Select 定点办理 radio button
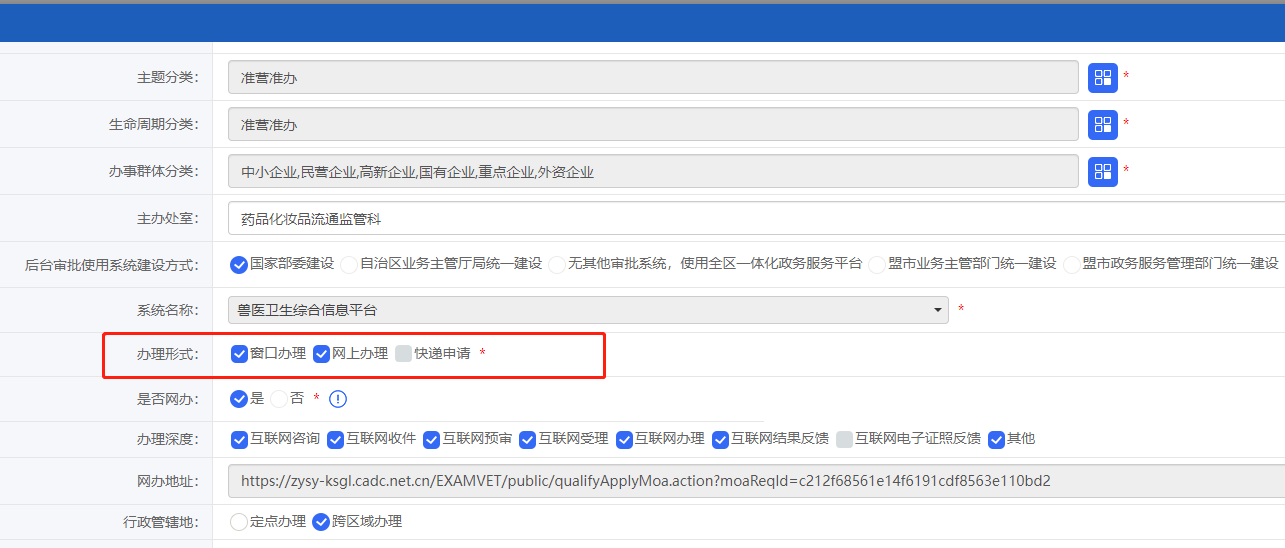 tap(239, 522)
